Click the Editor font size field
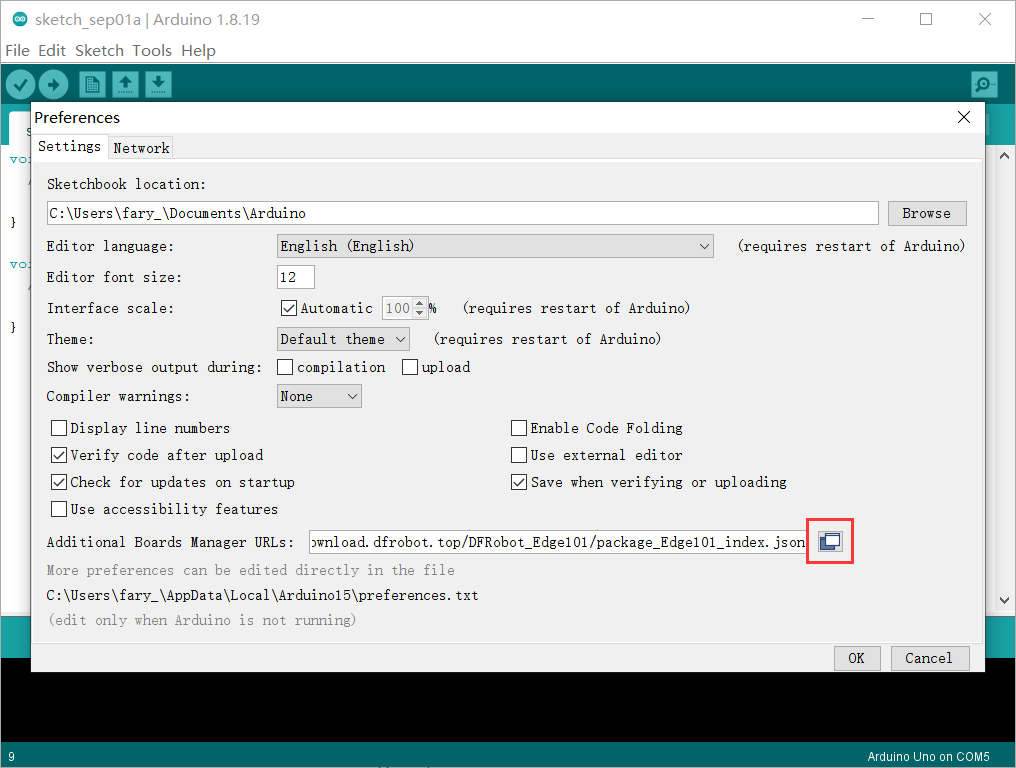 [295, 277]
